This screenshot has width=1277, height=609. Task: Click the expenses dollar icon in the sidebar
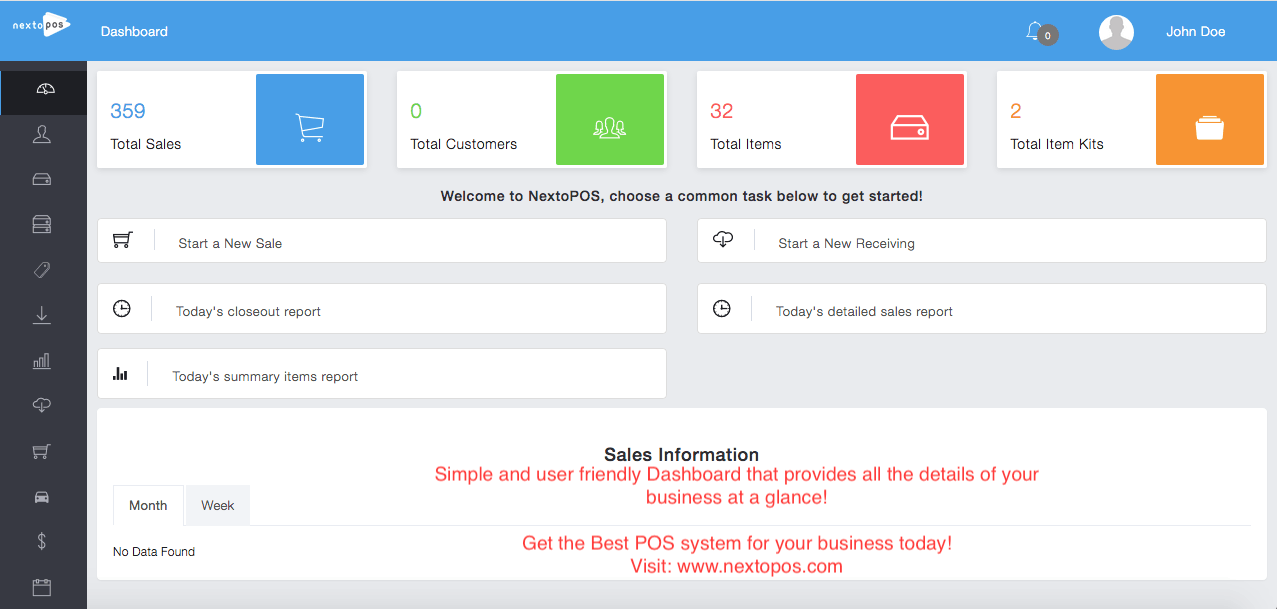coord(42,541)
